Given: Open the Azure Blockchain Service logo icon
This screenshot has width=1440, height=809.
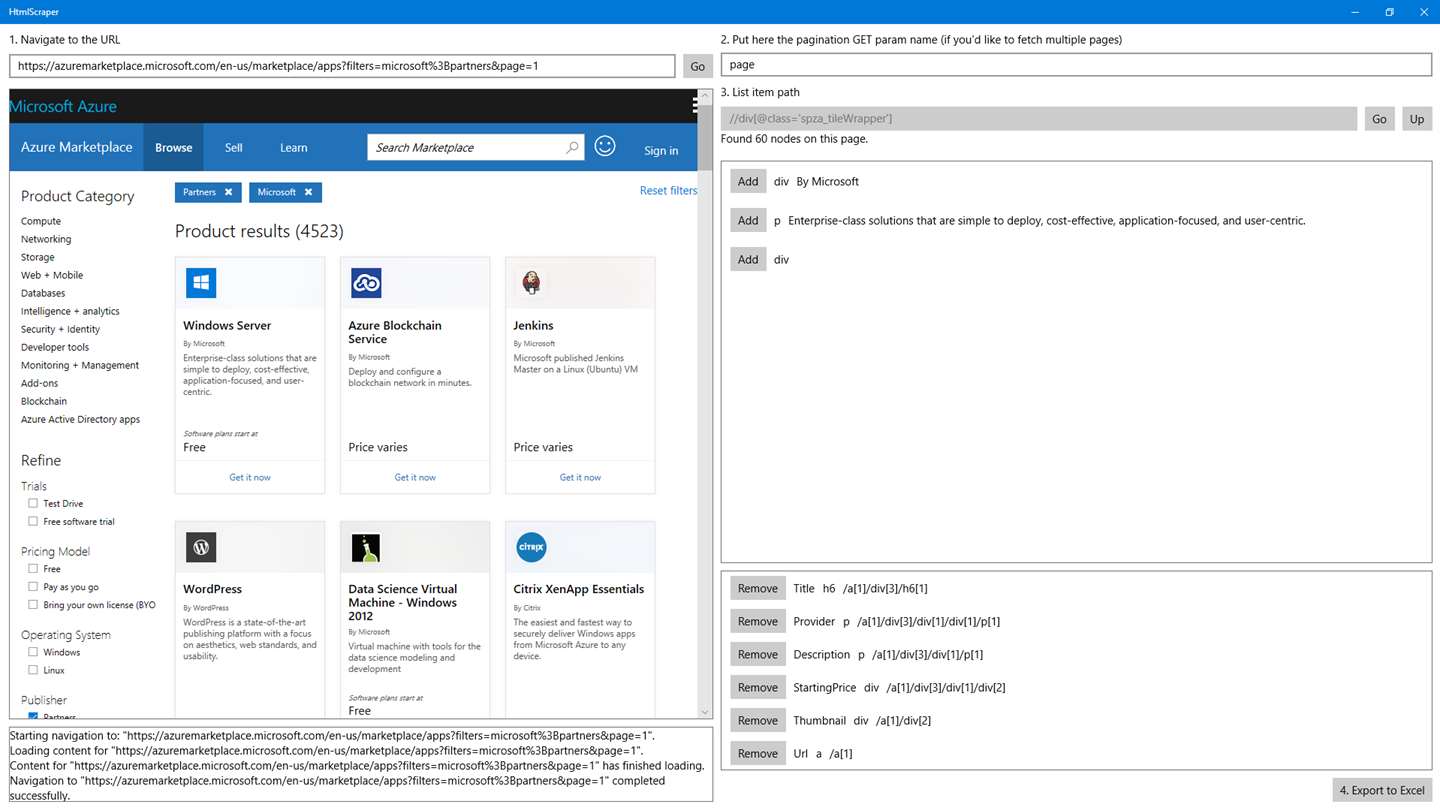Looking at the screenshot, I should (366, 283).
